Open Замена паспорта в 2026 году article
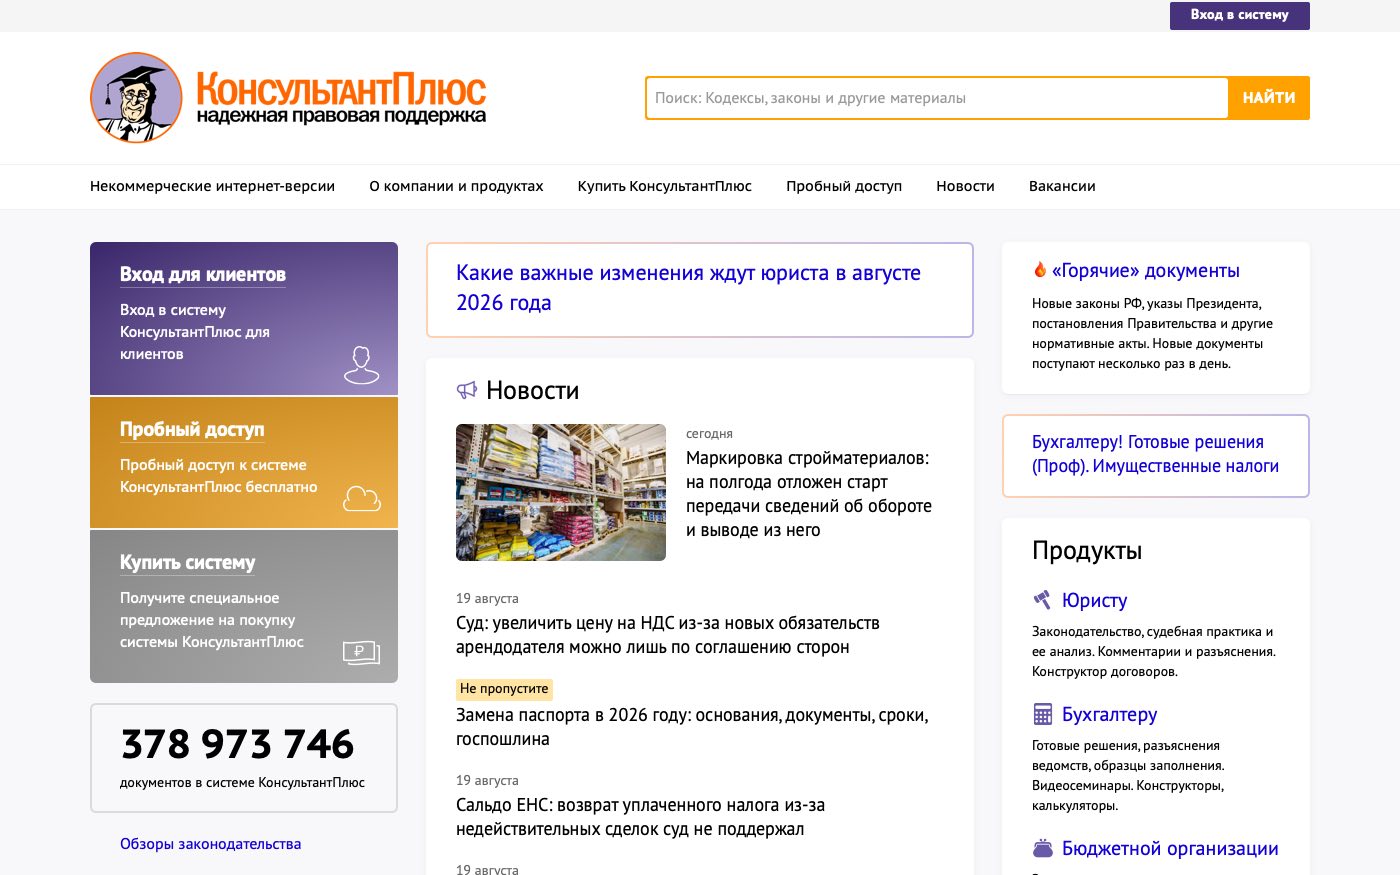The height and width of the screenshot is (875, 1400). click(692, 727)
